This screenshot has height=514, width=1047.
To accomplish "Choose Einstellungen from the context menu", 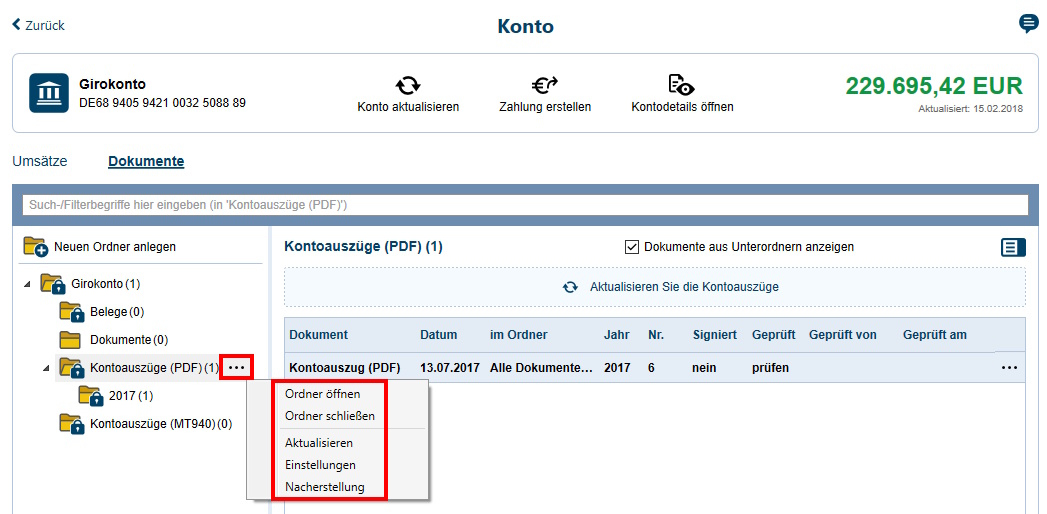I will 320,465.
